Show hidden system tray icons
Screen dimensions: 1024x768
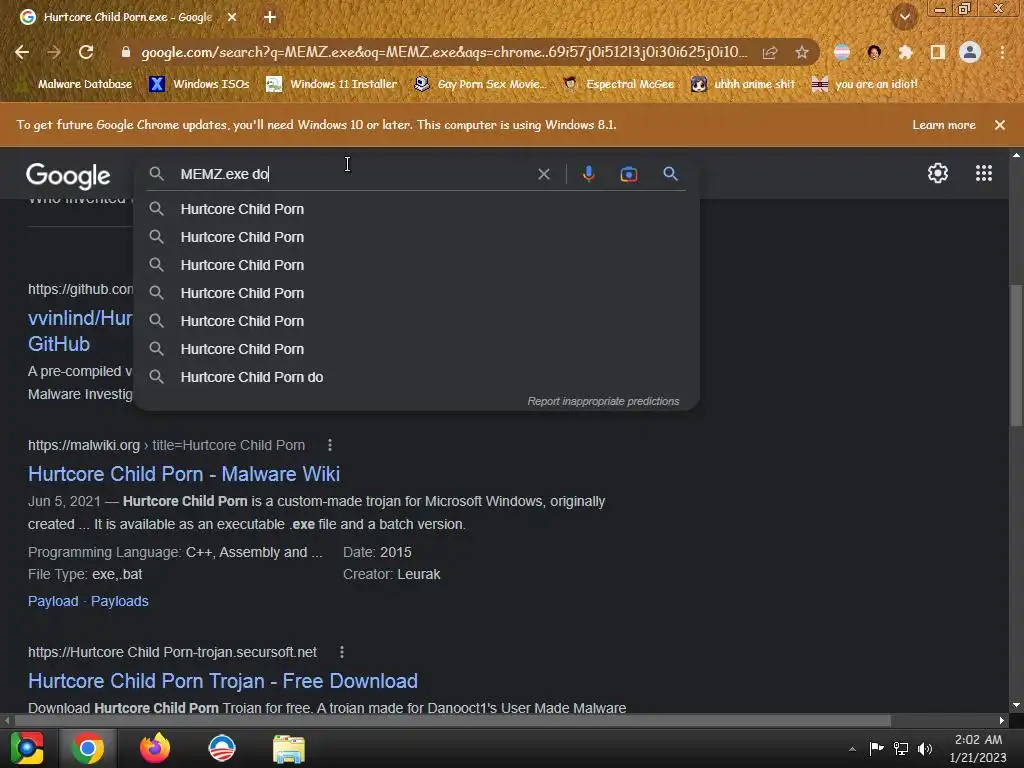852,749
